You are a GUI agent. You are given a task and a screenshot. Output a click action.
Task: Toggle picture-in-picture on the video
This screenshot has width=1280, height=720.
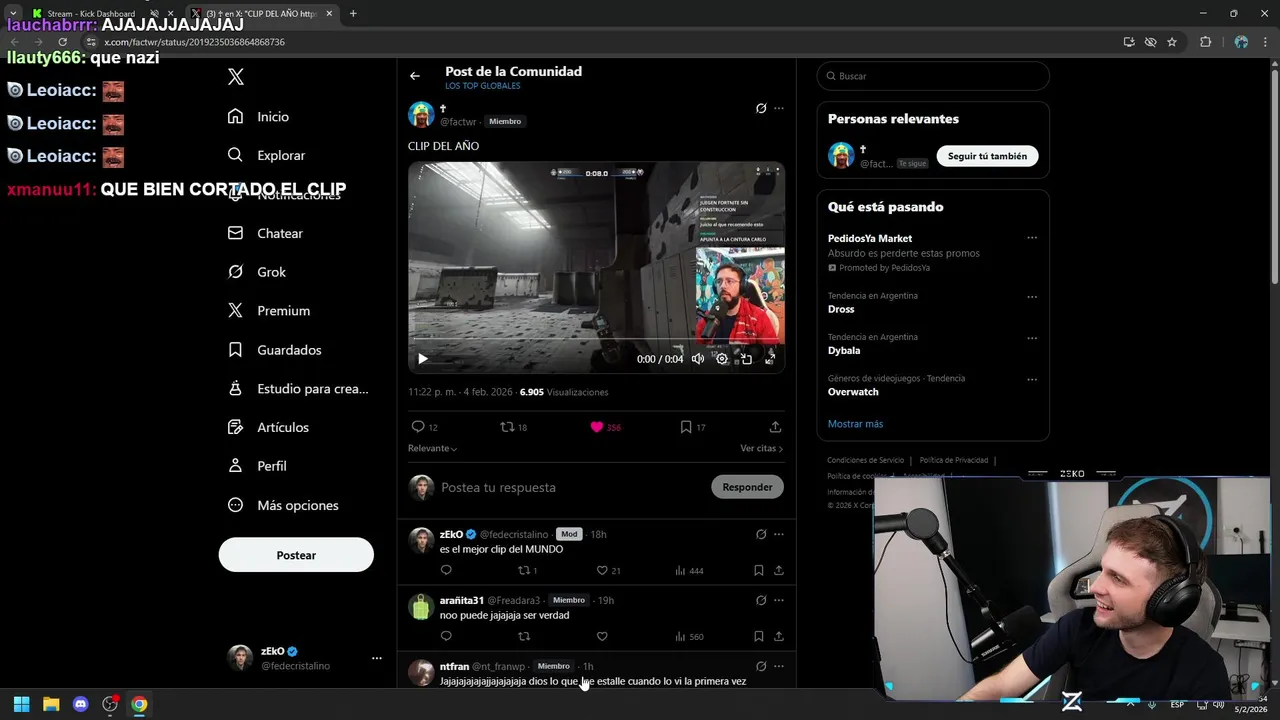tap(746, 359)
